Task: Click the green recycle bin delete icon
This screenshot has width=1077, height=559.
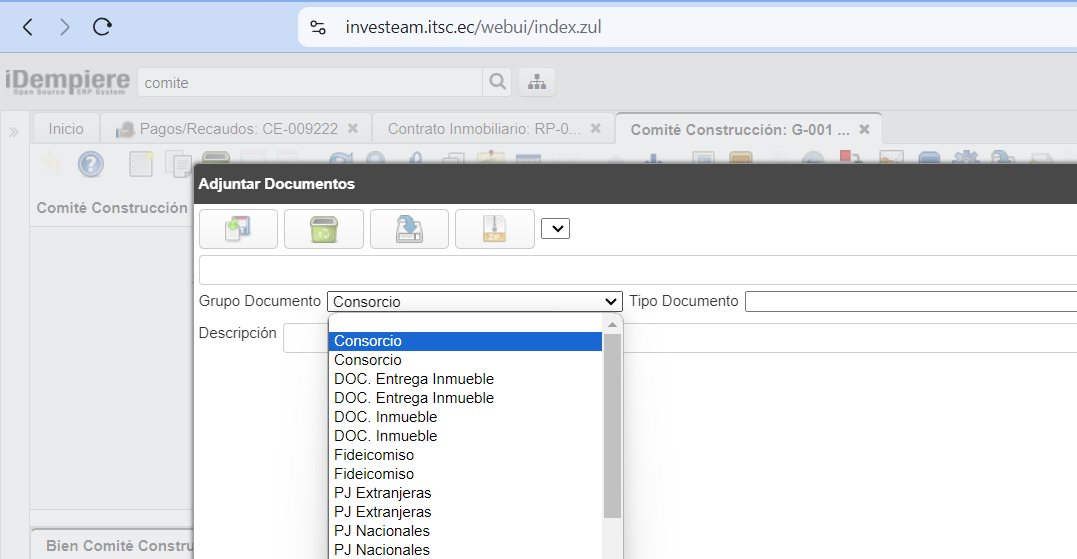Action: point(323,229)
